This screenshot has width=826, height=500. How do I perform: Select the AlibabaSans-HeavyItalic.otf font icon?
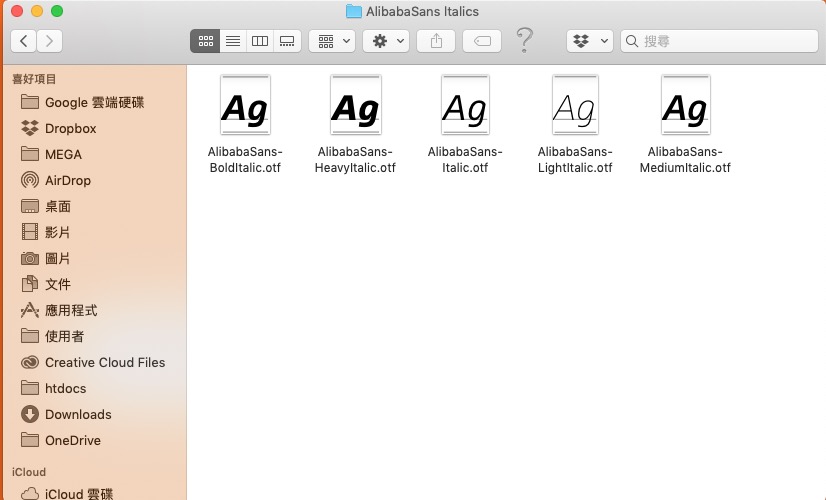[x=356, y=105]
